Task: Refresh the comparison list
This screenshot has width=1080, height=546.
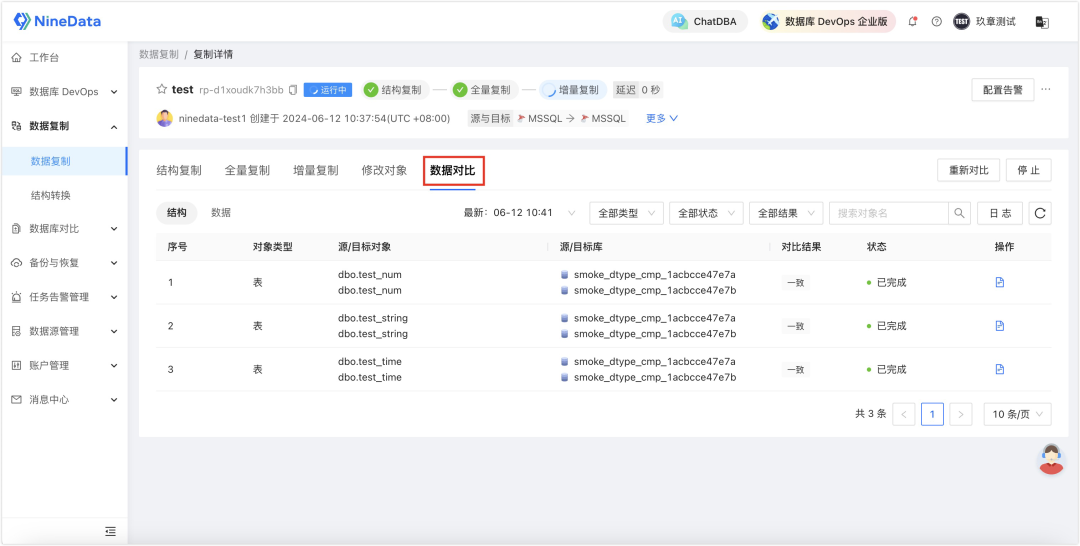Action: (x=1040, y=213)
